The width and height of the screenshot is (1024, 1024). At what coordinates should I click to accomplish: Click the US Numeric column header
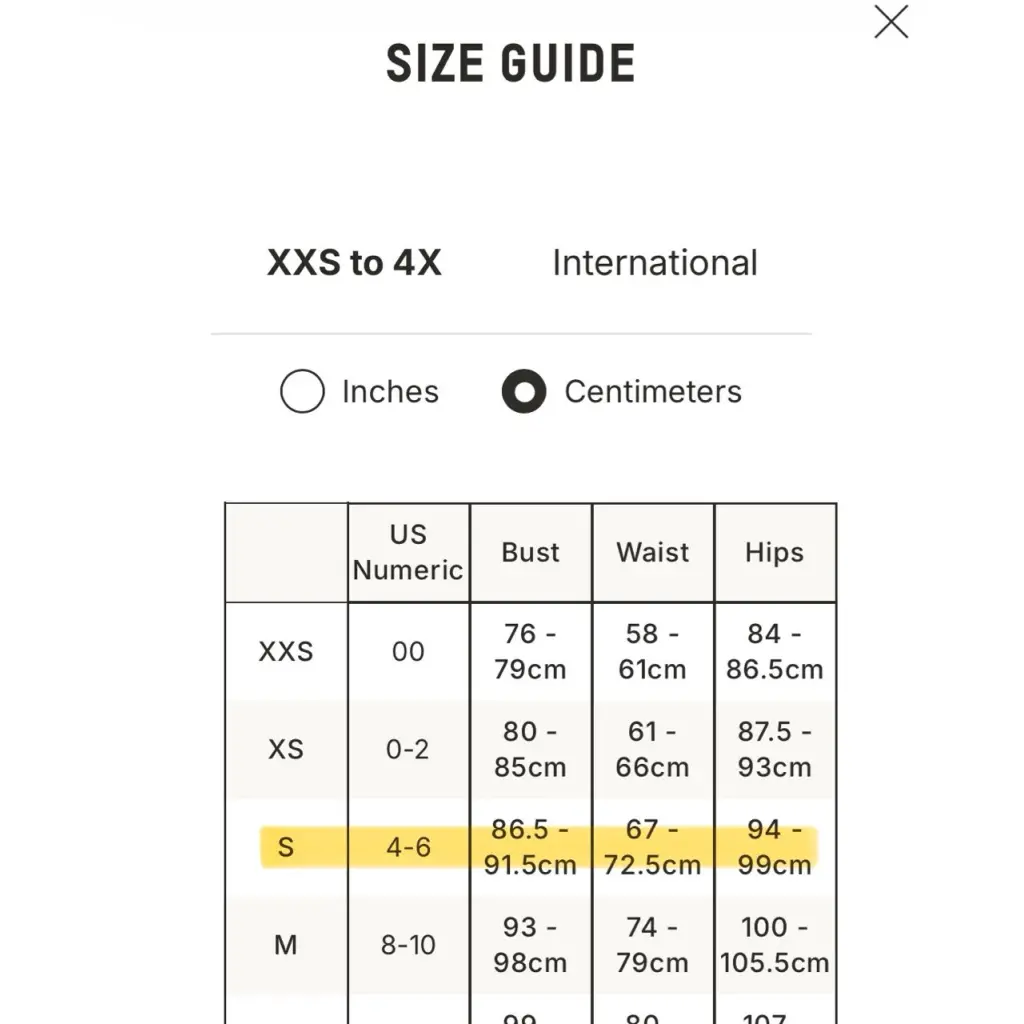408,552
